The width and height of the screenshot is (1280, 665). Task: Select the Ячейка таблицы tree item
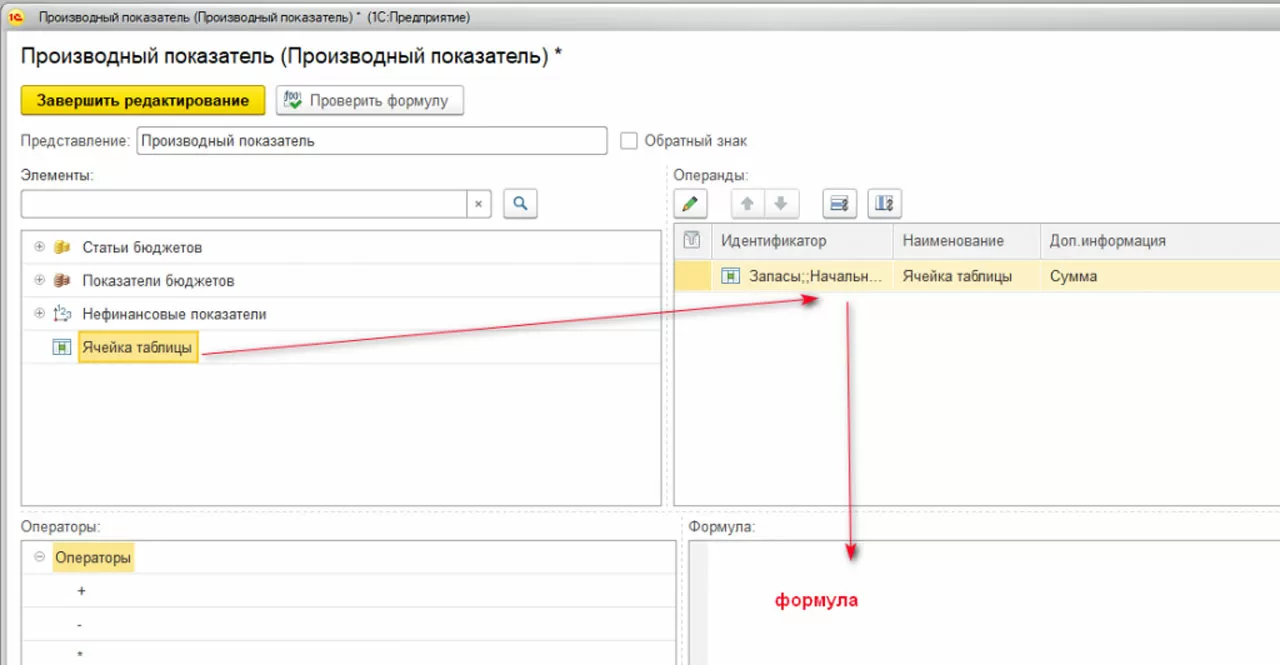[138, 347]
